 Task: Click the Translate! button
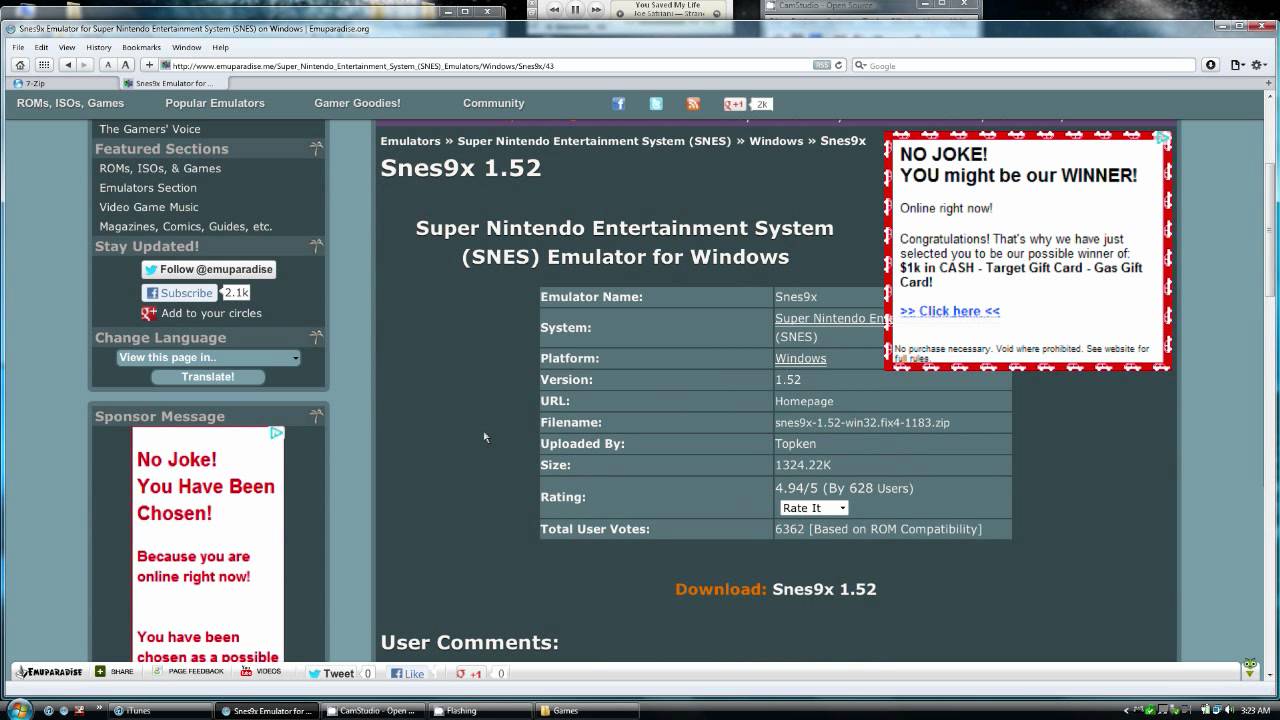coord(208,377)
